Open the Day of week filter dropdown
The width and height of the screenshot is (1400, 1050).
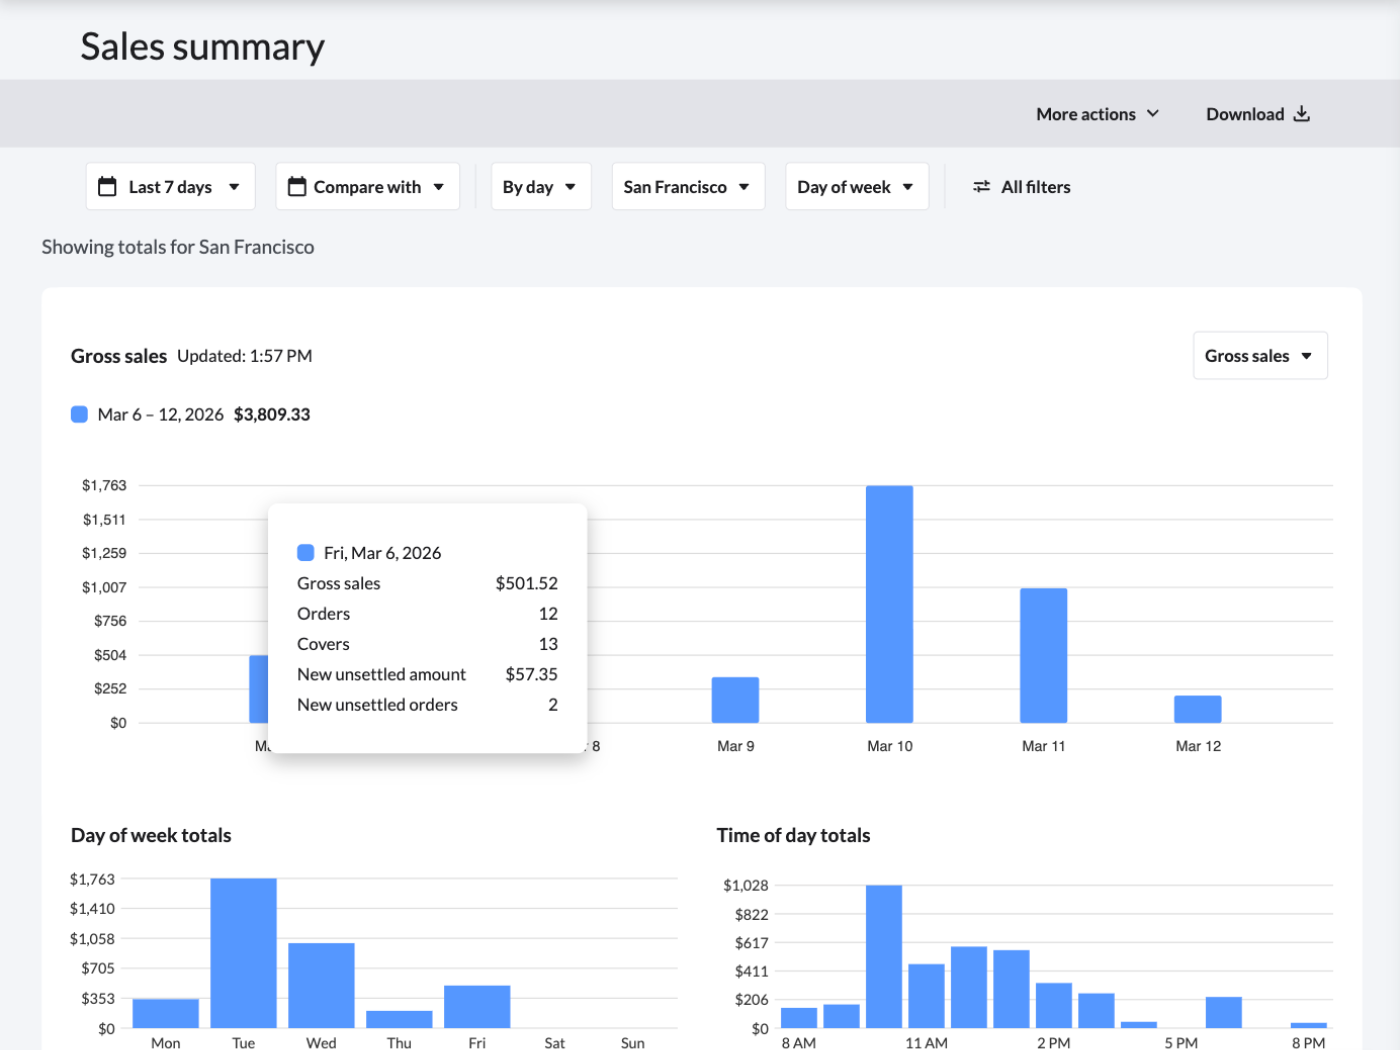[x=856, y=187]
